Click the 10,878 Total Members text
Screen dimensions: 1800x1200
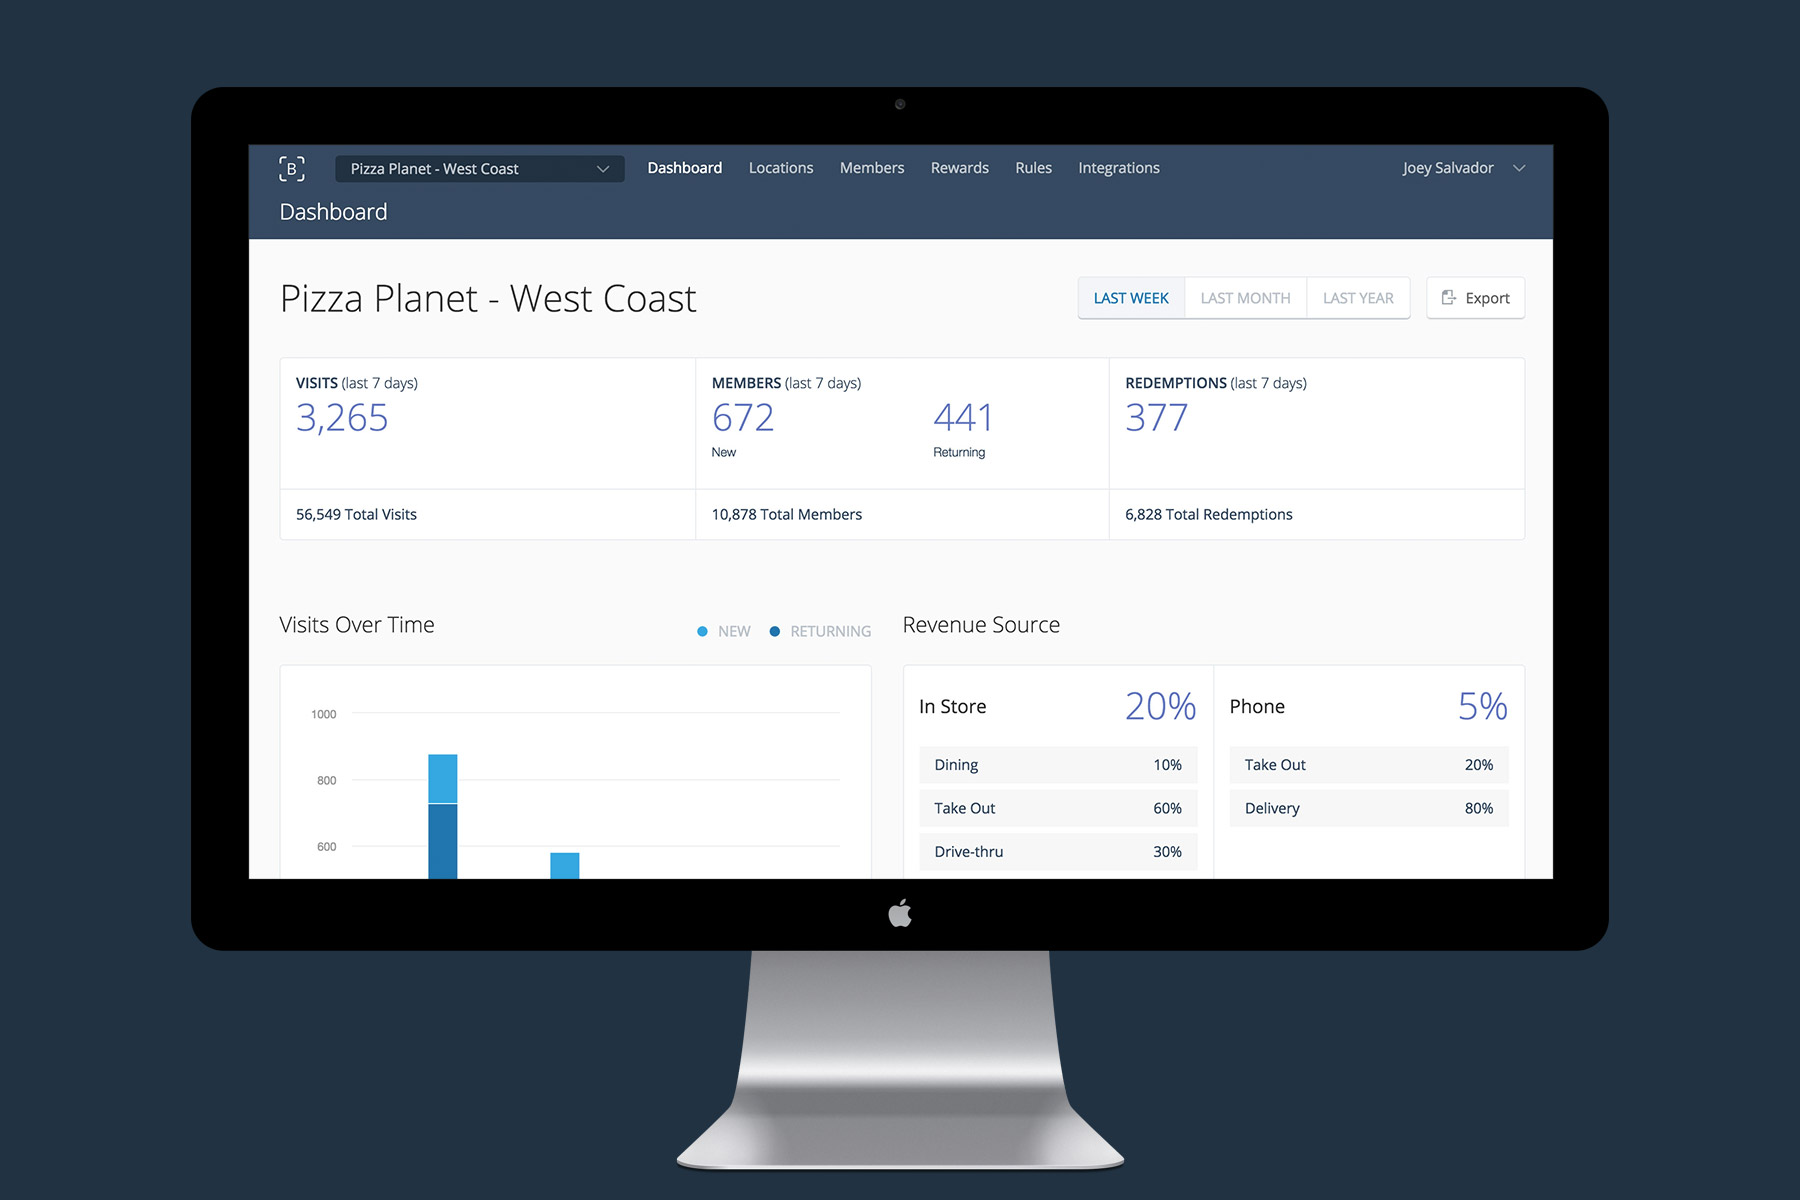click(787, 514)
